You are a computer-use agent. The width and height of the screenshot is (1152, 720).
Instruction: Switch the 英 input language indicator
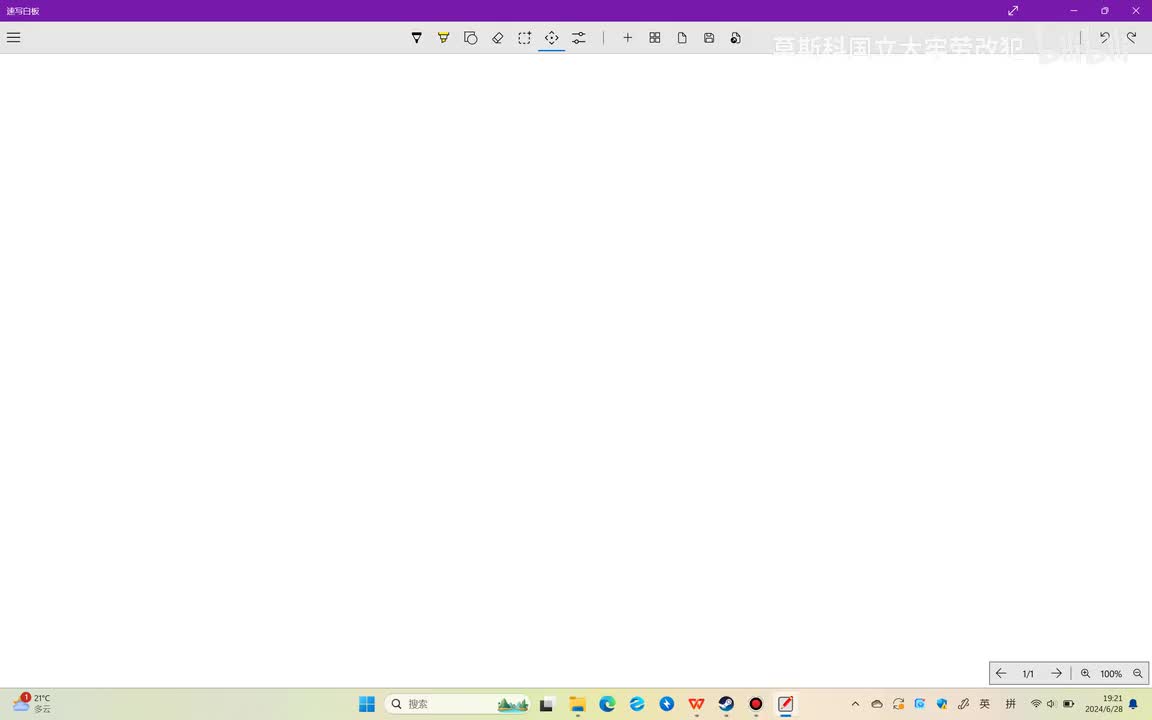point(984,704)
